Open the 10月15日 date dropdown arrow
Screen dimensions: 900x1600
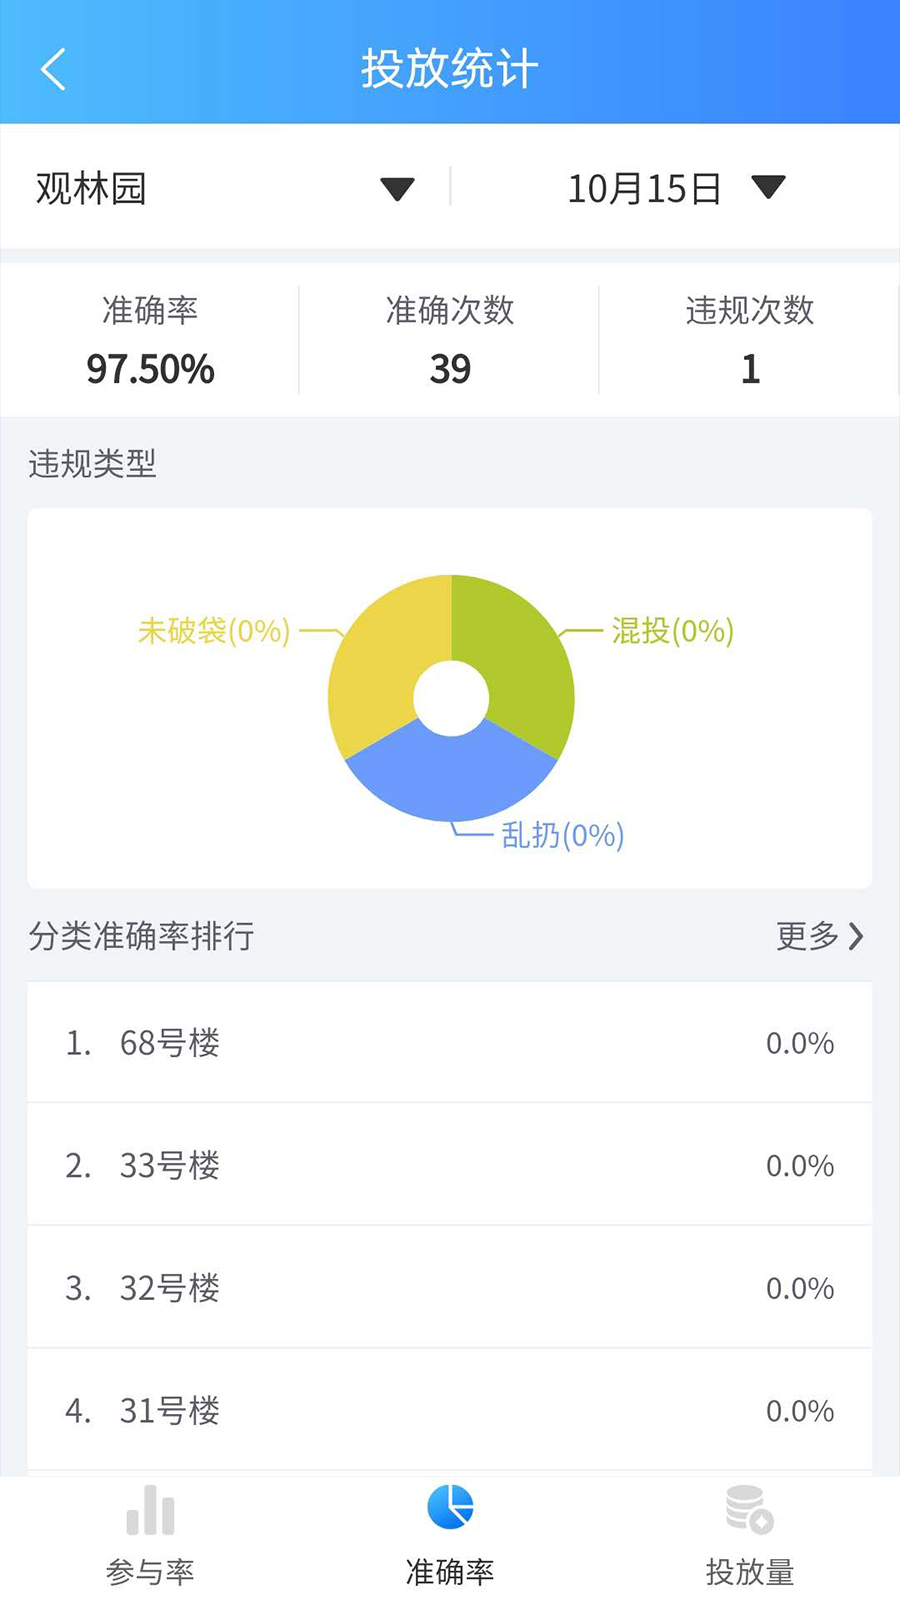tap(768, 187)
